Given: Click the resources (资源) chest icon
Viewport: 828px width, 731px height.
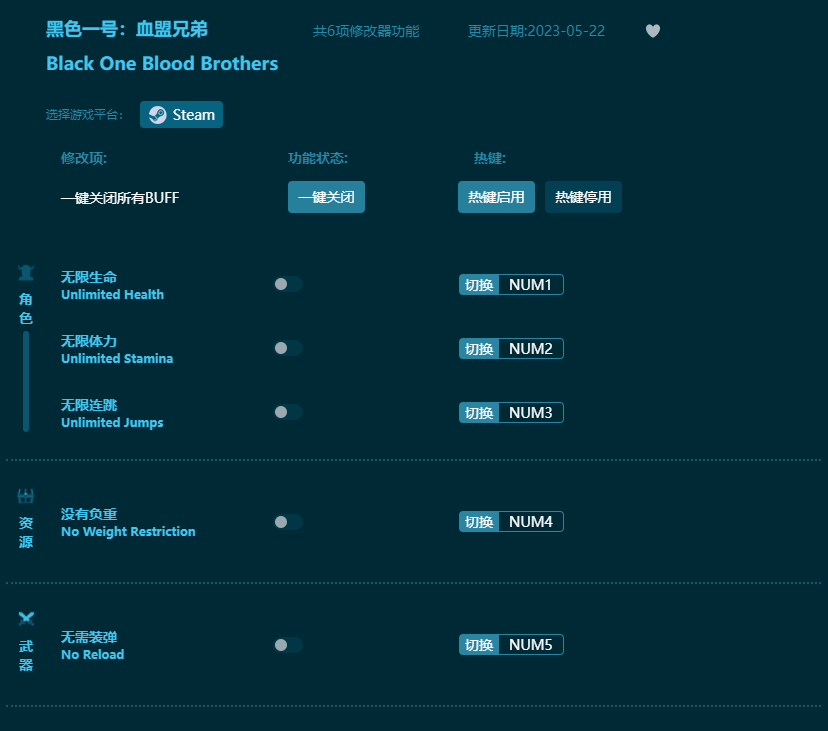Looking at the screenshot, I should tap(25, 496).
